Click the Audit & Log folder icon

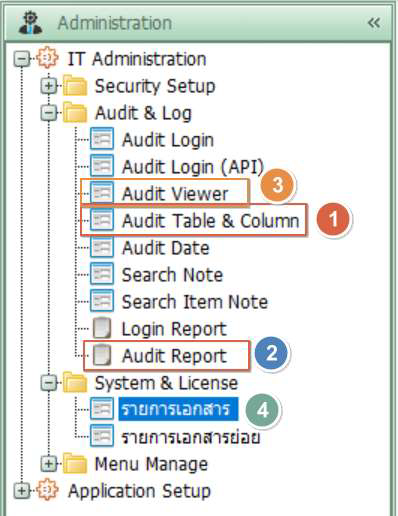(75, 112)
